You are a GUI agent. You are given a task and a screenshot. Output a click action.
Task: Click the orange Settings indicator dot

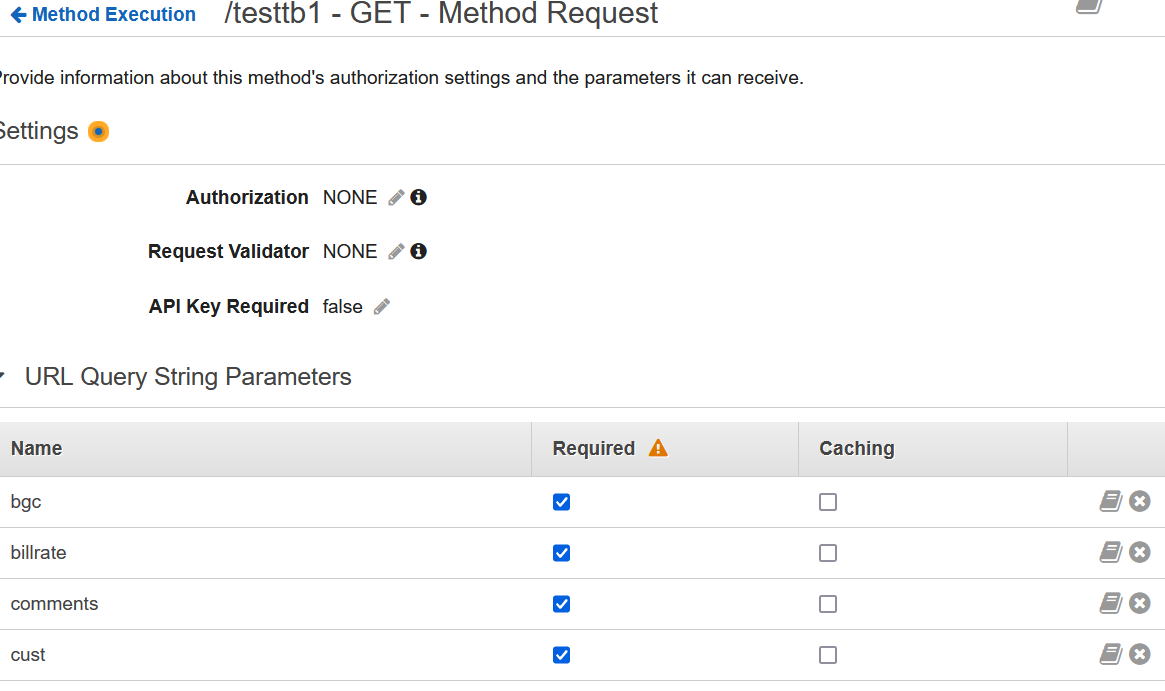[98, 131]
